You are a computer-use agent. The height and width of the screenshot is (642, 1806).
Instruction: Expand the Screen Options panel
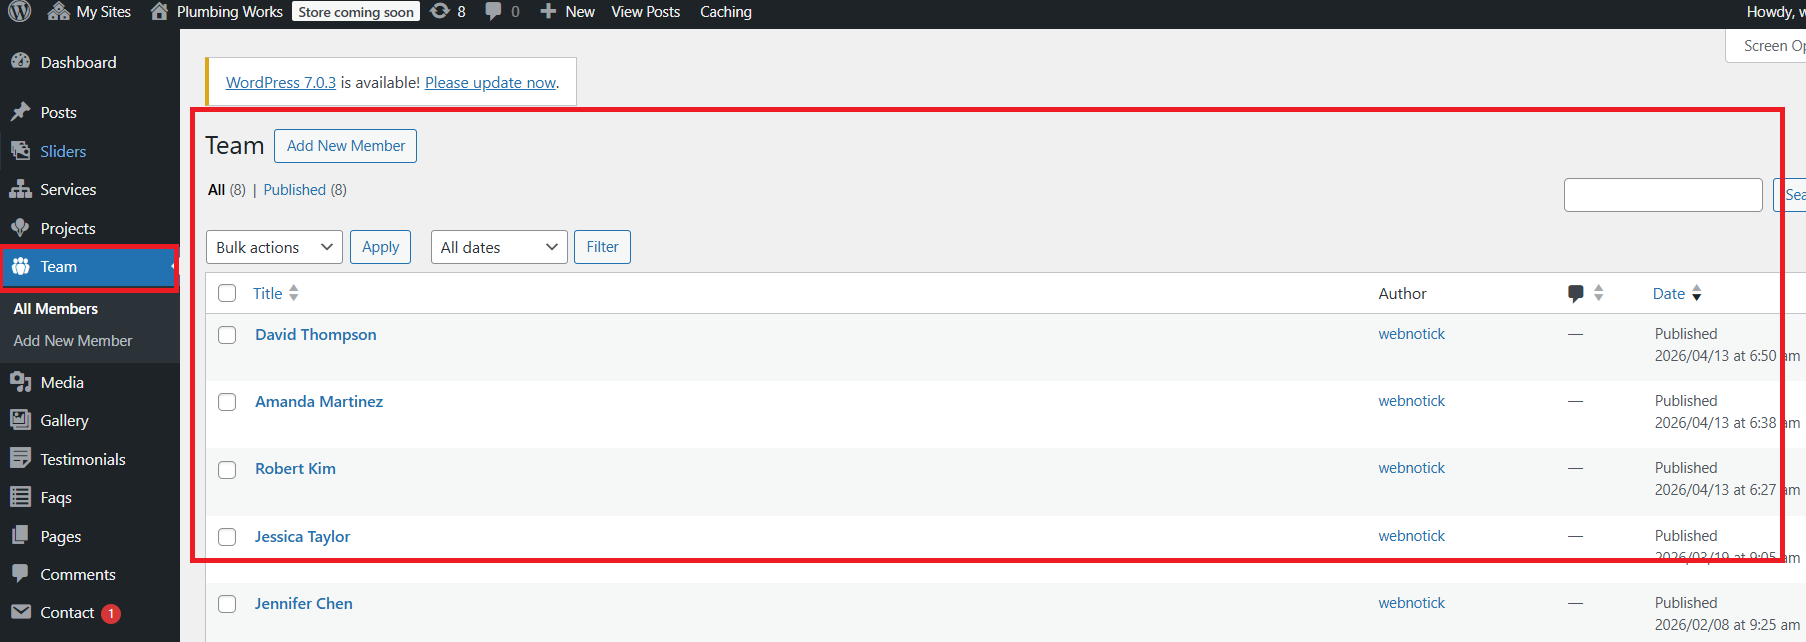[x=1768, y=46]
